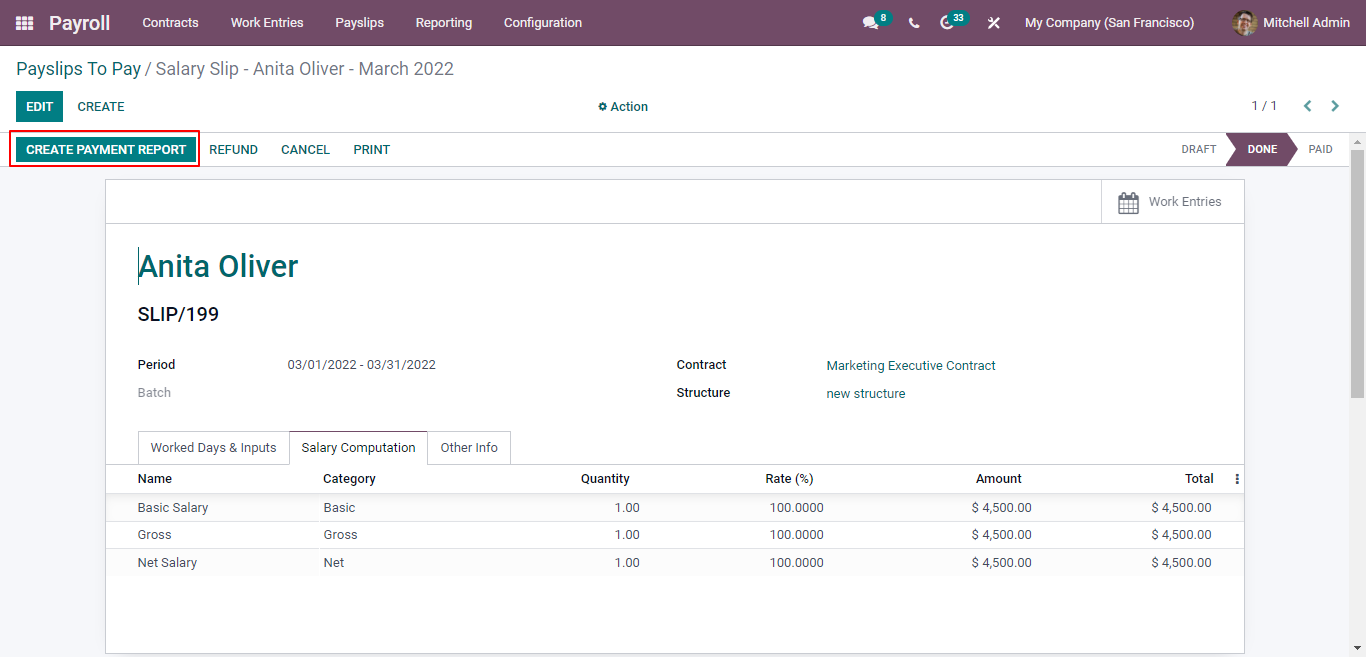Click the Anita Oliver employee name
1366x657 pixels.
(x=218, y=266)
